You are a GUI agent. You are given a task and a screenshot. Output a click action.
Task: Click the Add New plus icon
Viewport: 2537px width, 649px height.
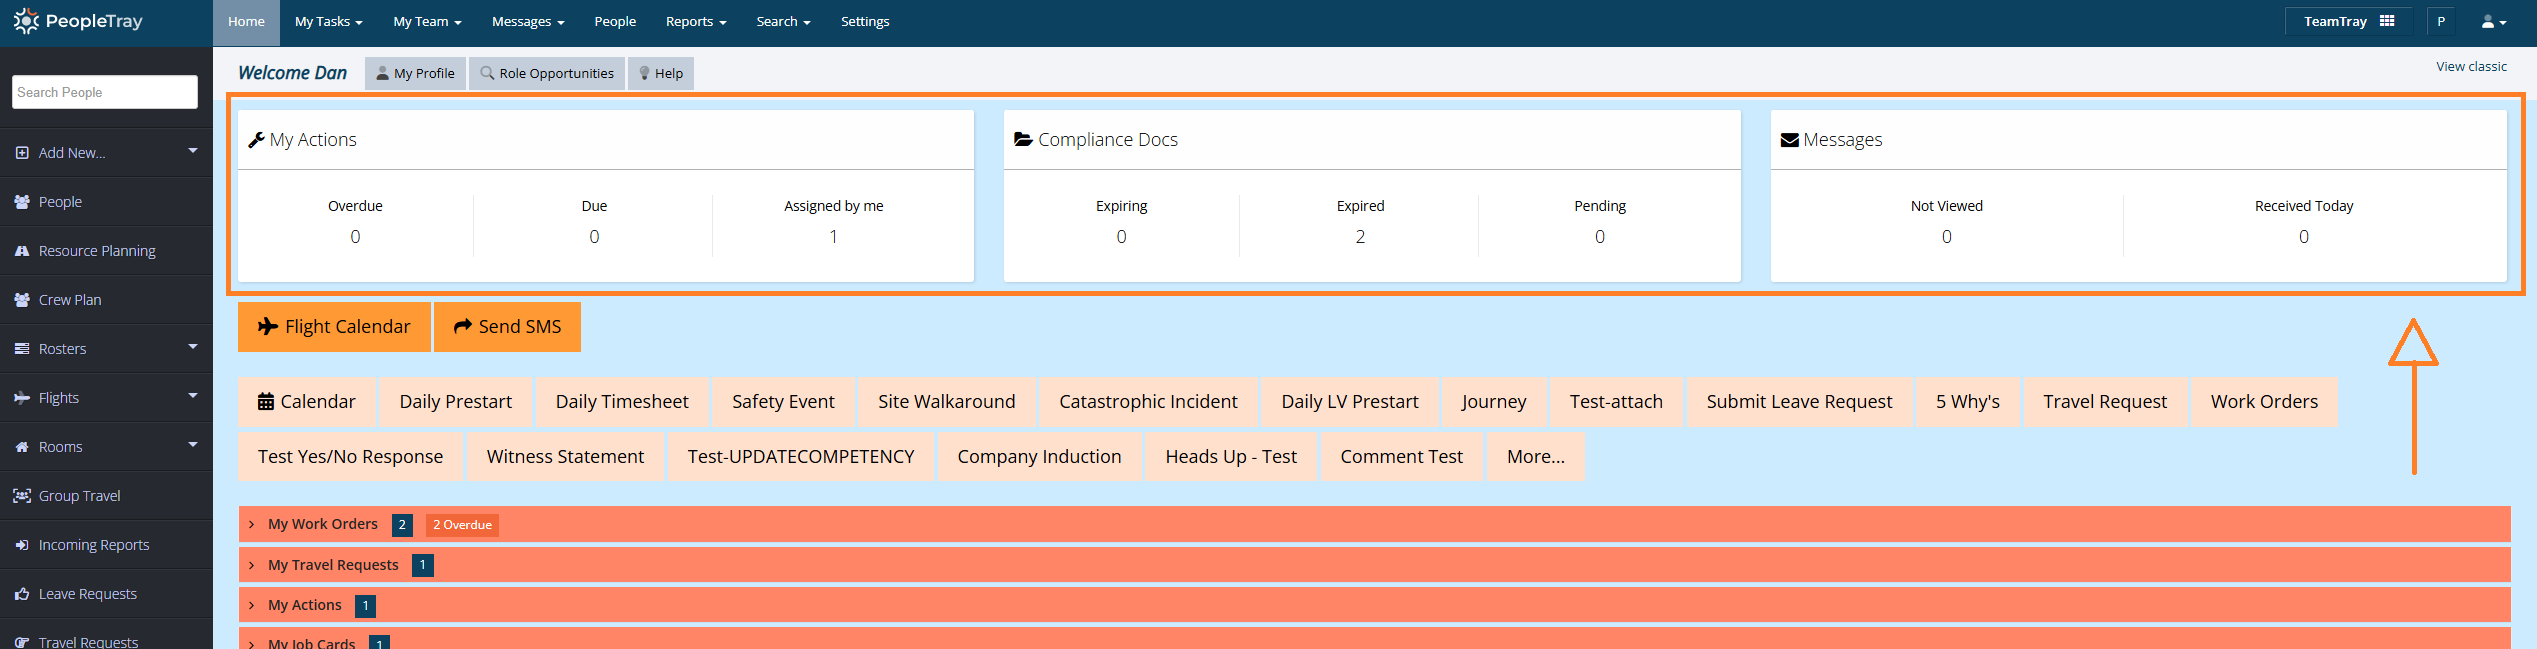[22, 153]
